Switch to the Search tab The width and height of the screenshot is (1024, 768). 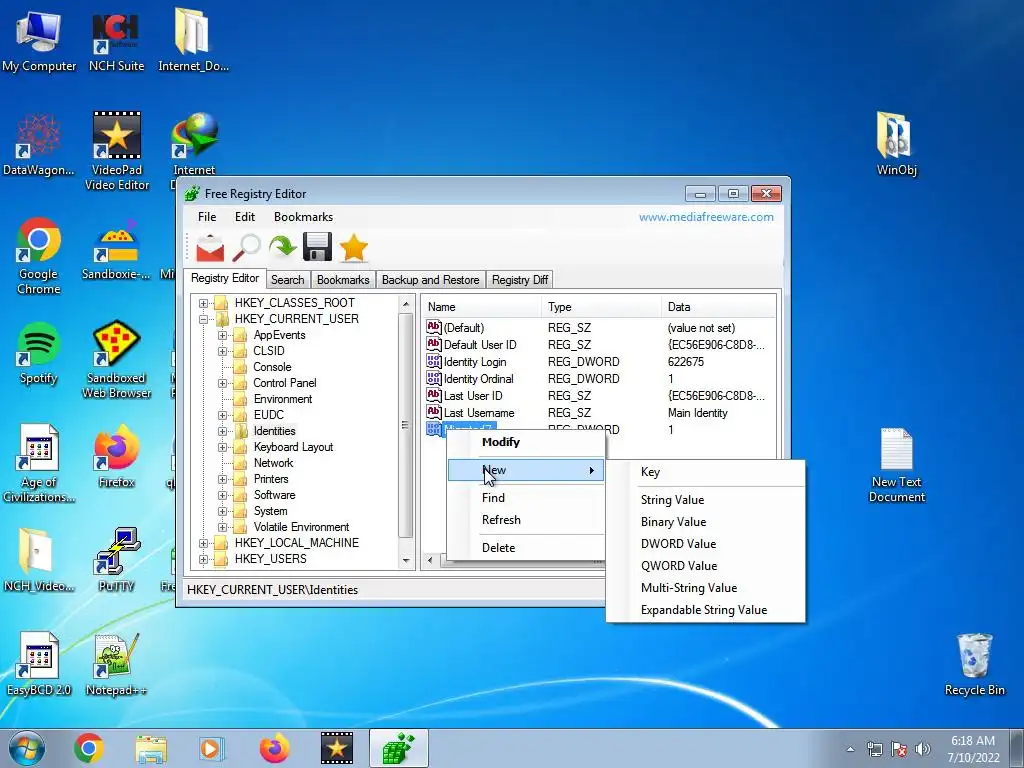287,280
